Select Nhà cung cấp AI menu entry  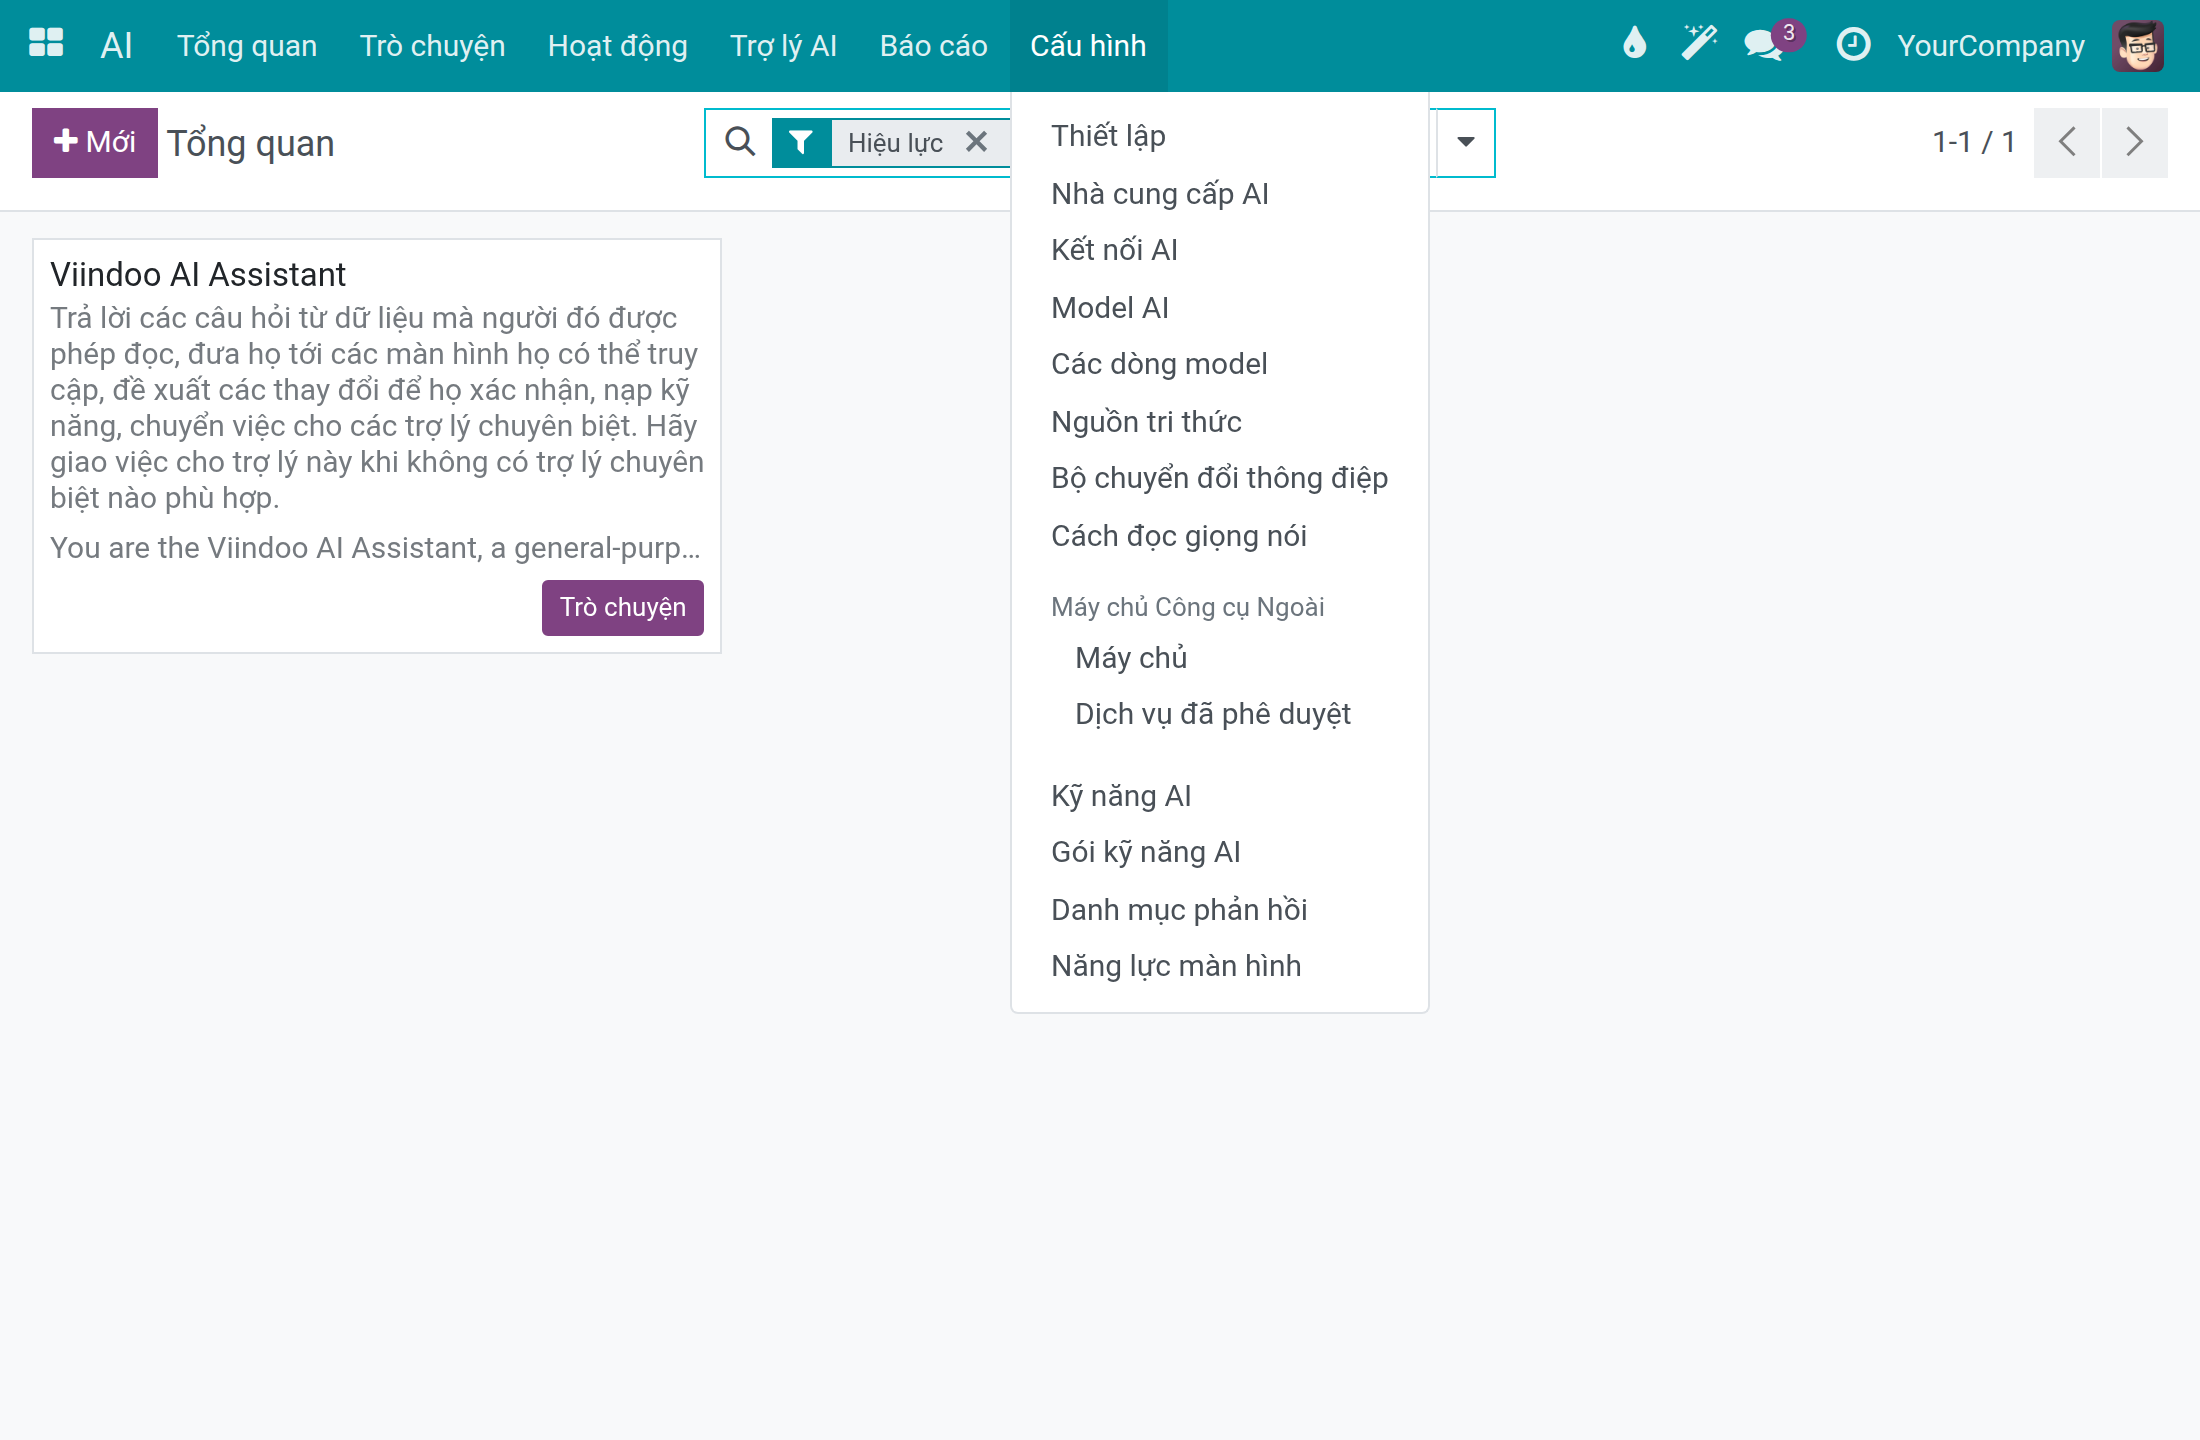pos(1160,194)
